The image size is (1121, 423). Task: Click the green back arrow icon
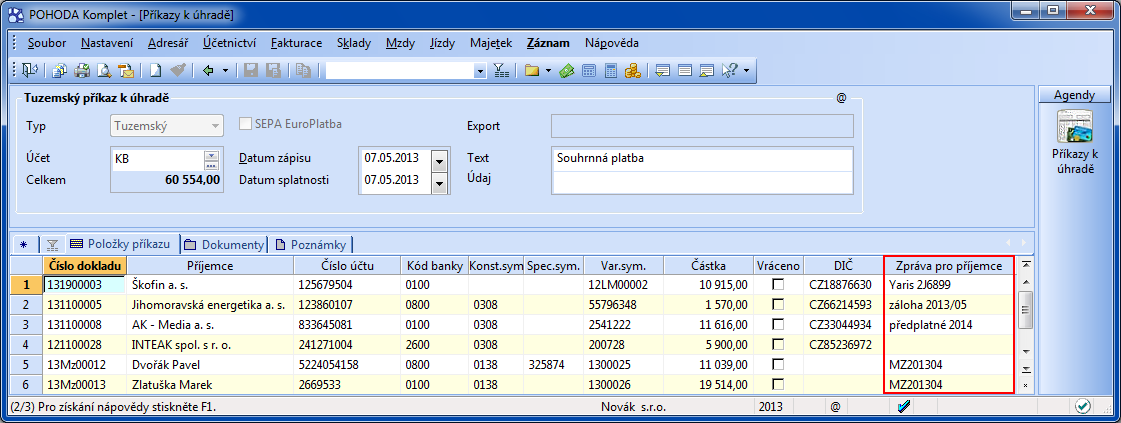coord(208,70)
